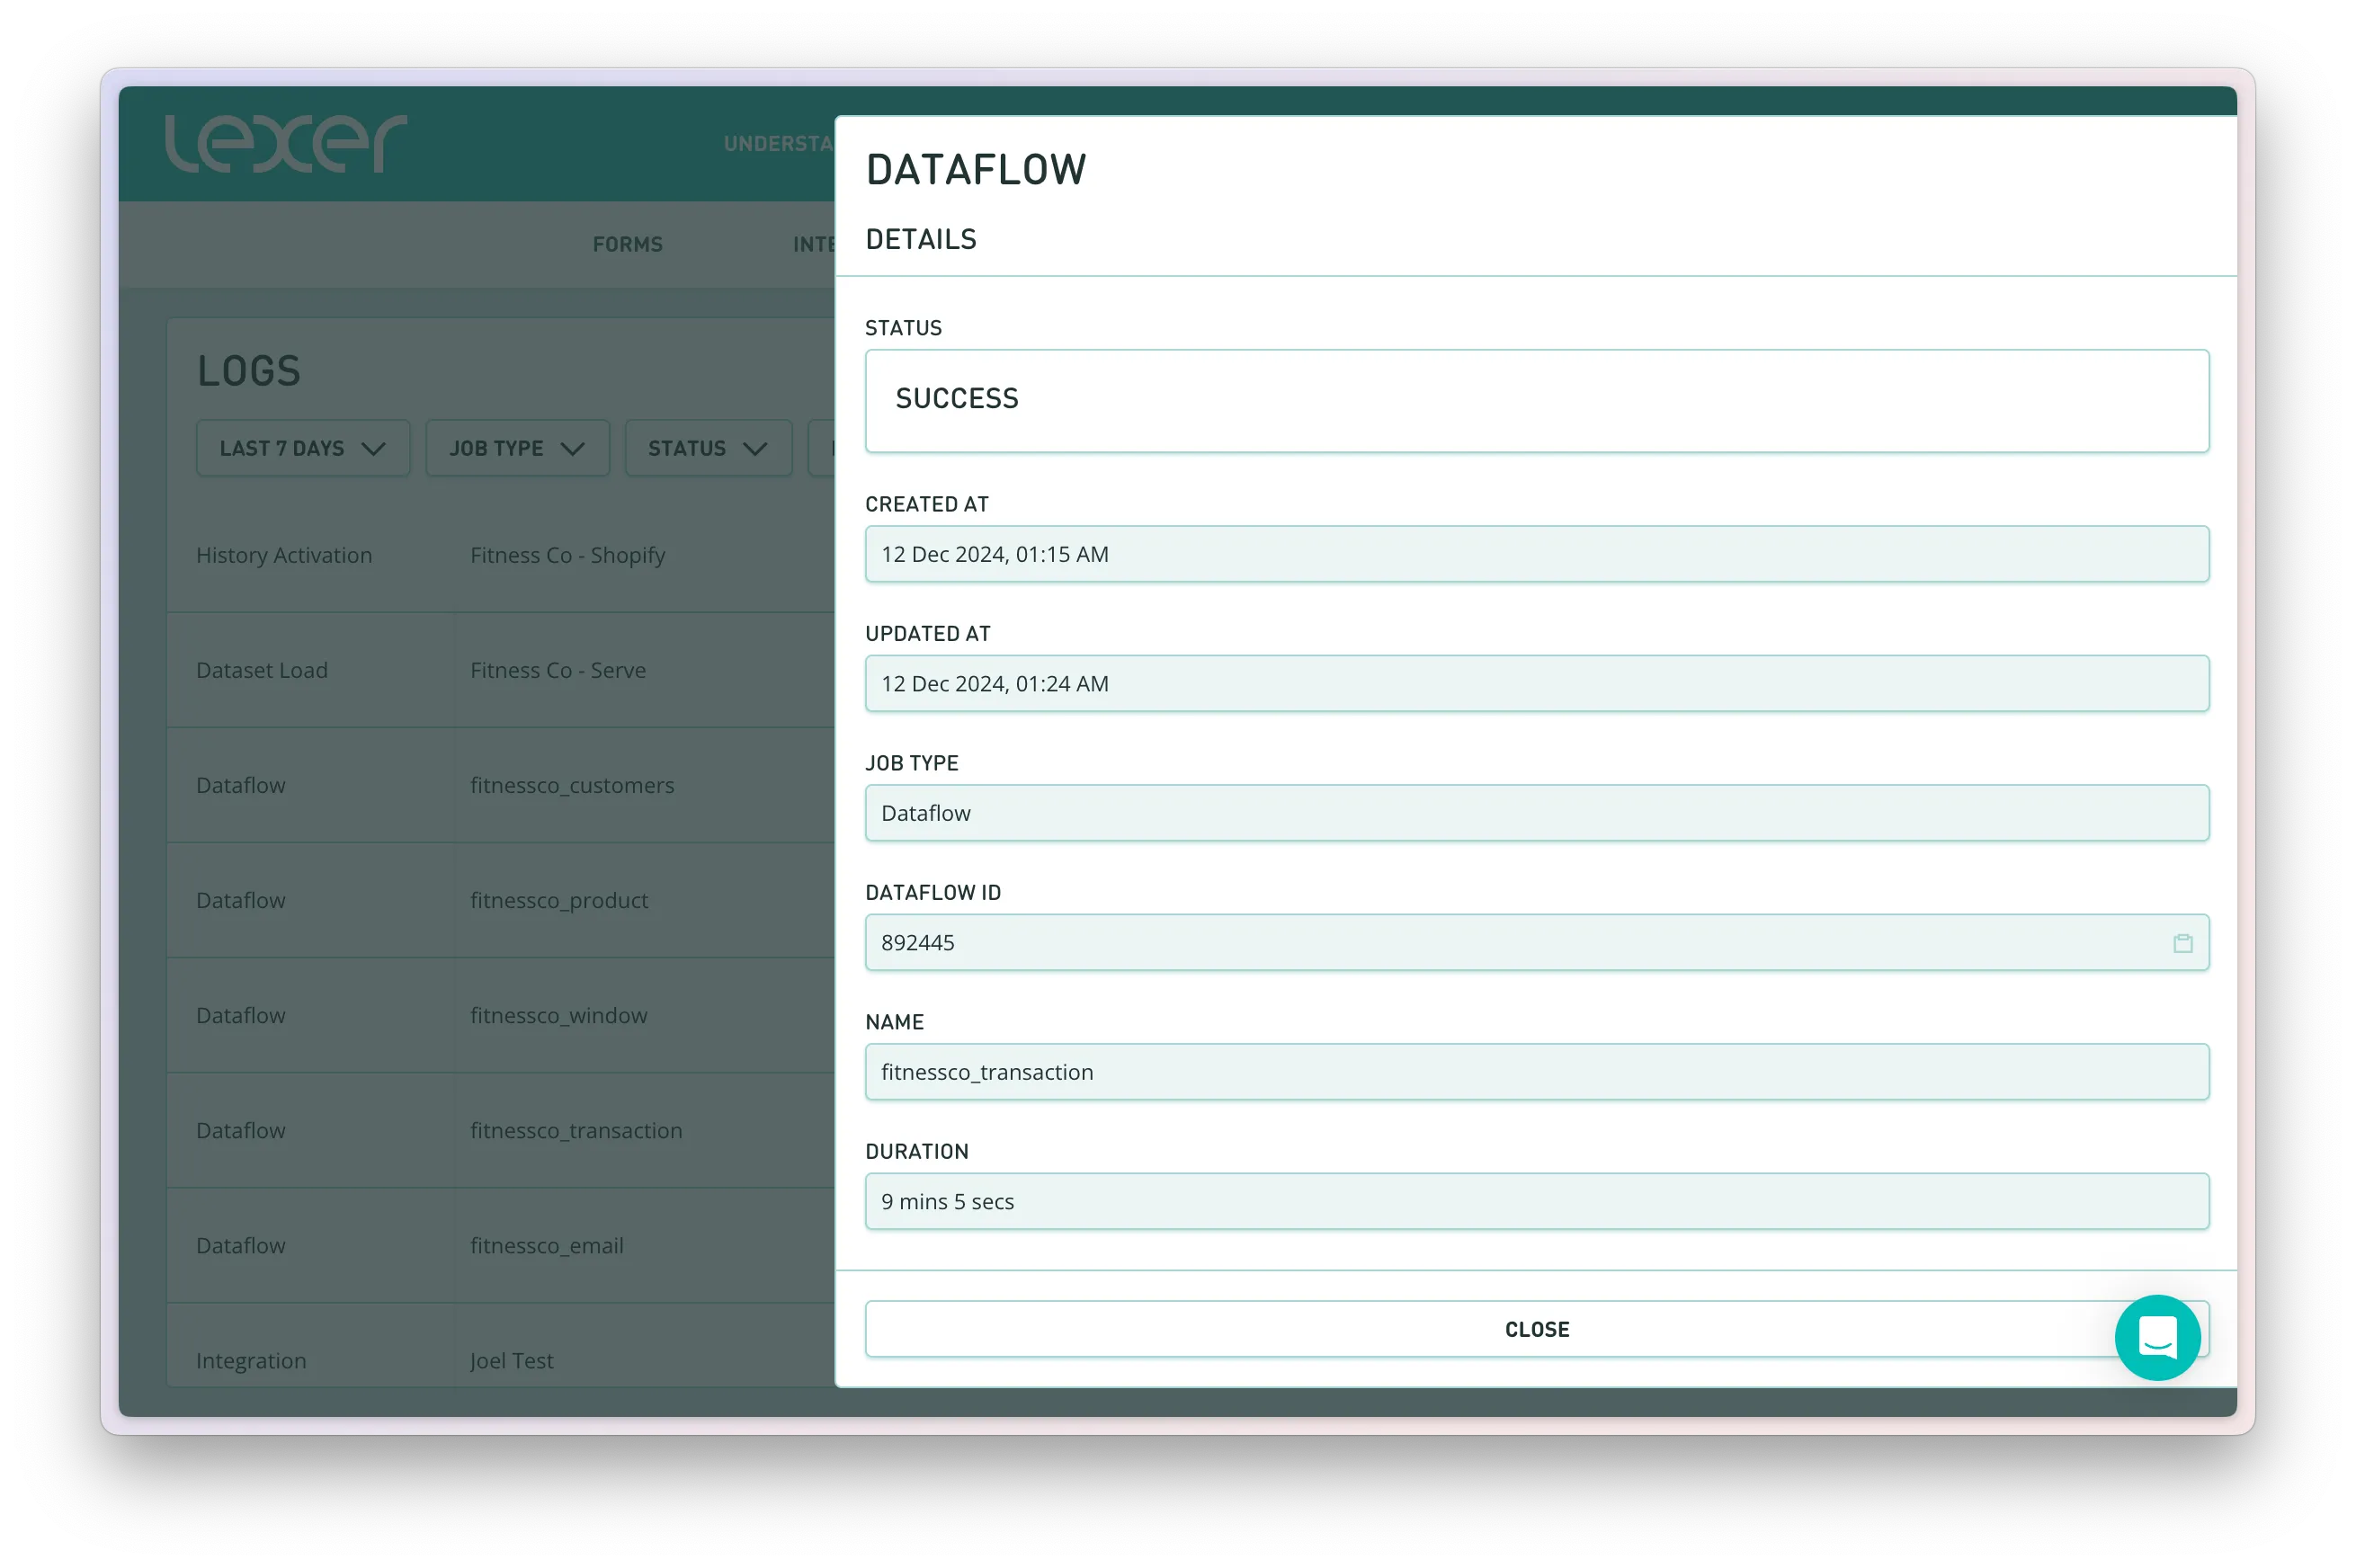Click the Updated At date field
Screen dimensions: 2356x1568
click(1536, 684)
